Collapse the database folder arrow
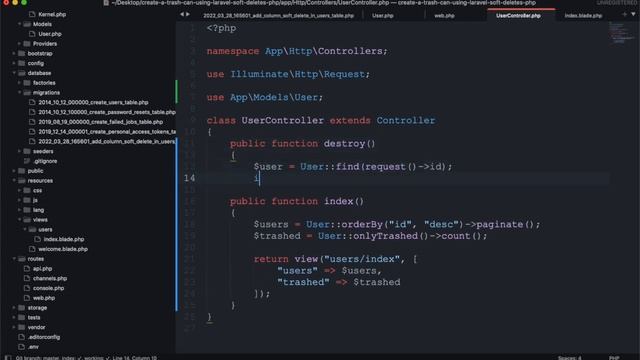 14,73
